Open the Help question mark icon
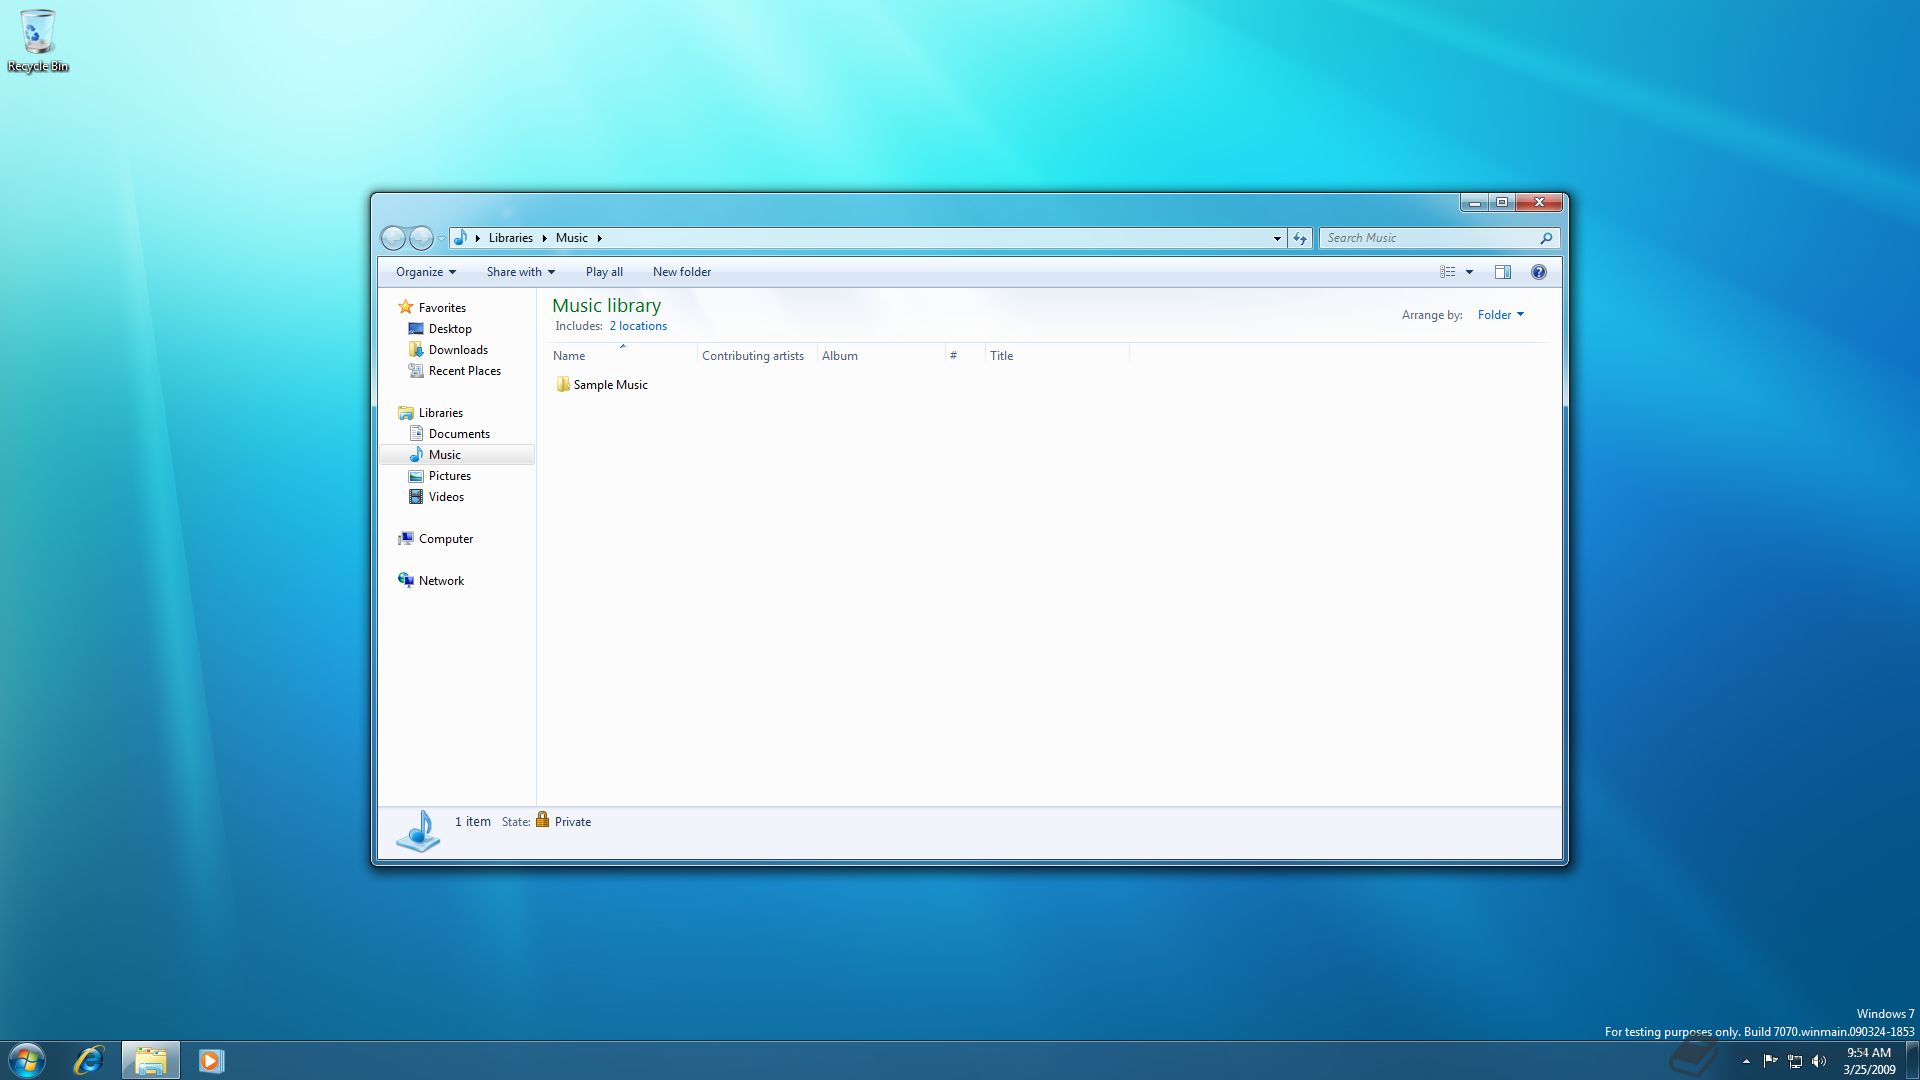This screenshot has height=1080, width=1920. coord(1539,272)
